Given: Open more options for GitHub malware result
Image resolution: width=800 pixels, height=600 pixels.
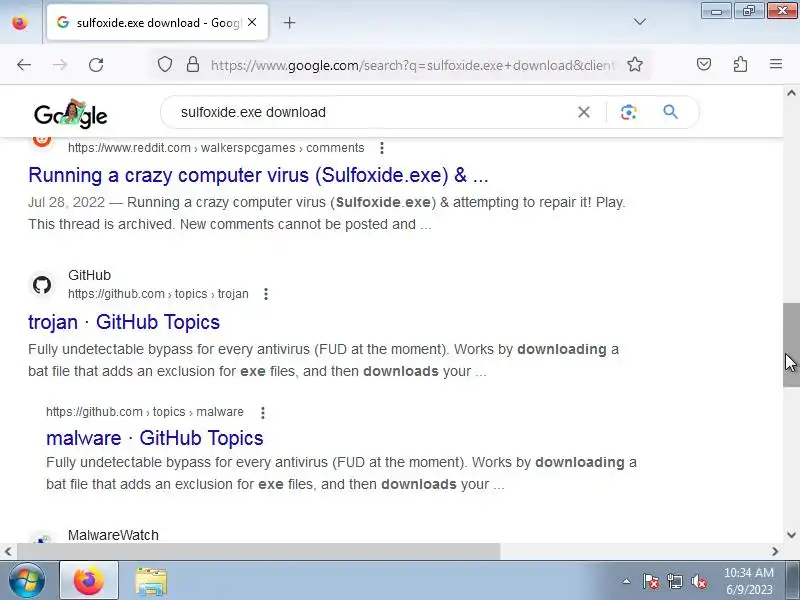Looking at the screenshot, I should [x=263, y=412].
